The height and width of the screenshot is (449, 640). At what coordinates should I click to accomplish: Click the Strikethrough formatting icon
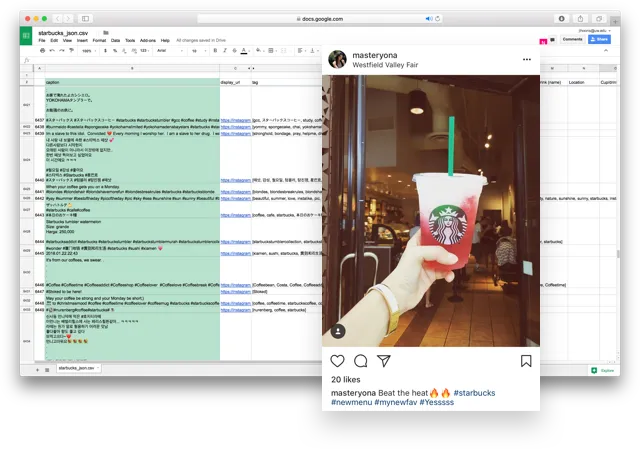point(234,51)
